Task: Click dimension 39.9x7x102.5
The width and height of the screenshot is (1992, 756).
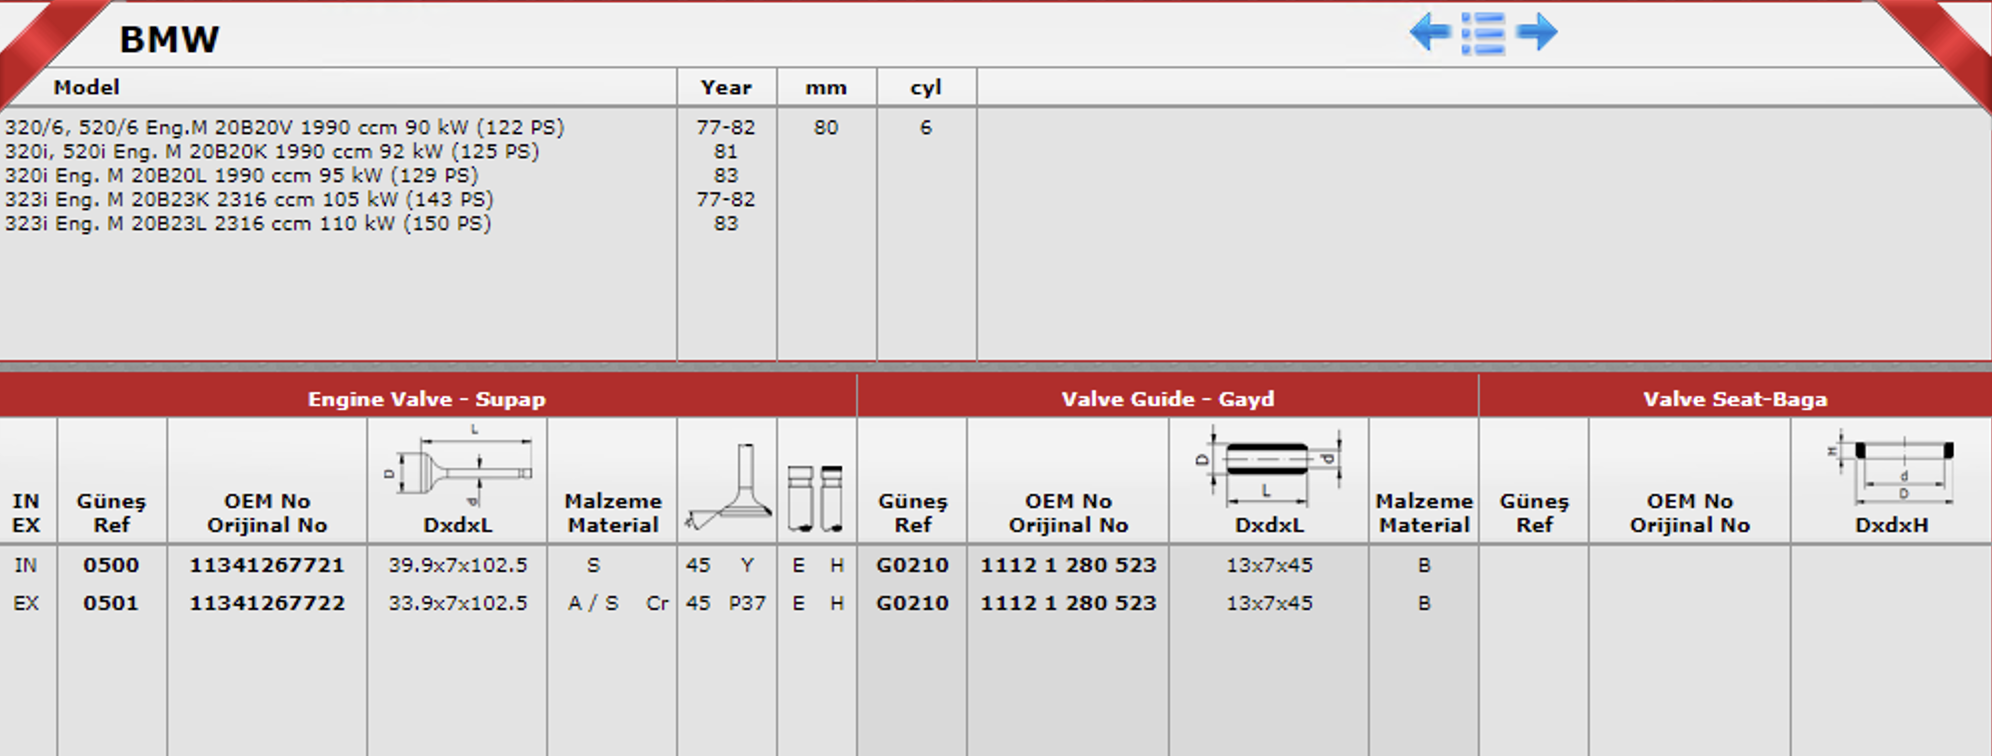Action: coord(458,565)
